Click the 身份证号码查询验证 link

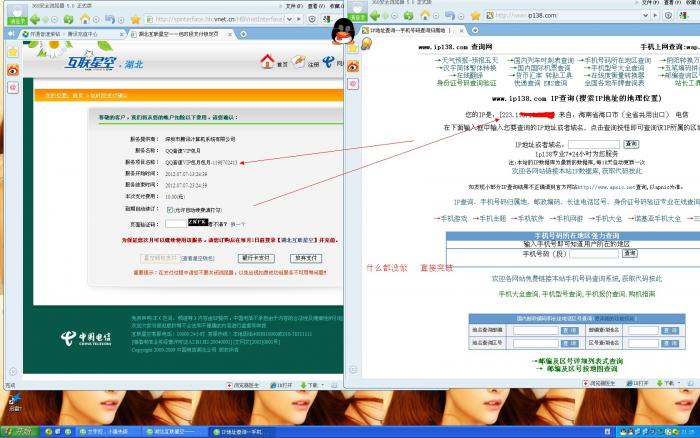pos(467,83)
